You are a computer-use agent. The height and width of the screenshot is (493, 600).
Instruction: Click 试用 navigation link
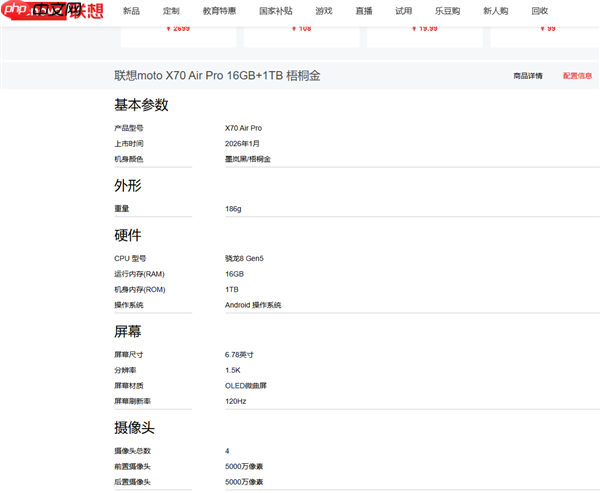[404, 11]
